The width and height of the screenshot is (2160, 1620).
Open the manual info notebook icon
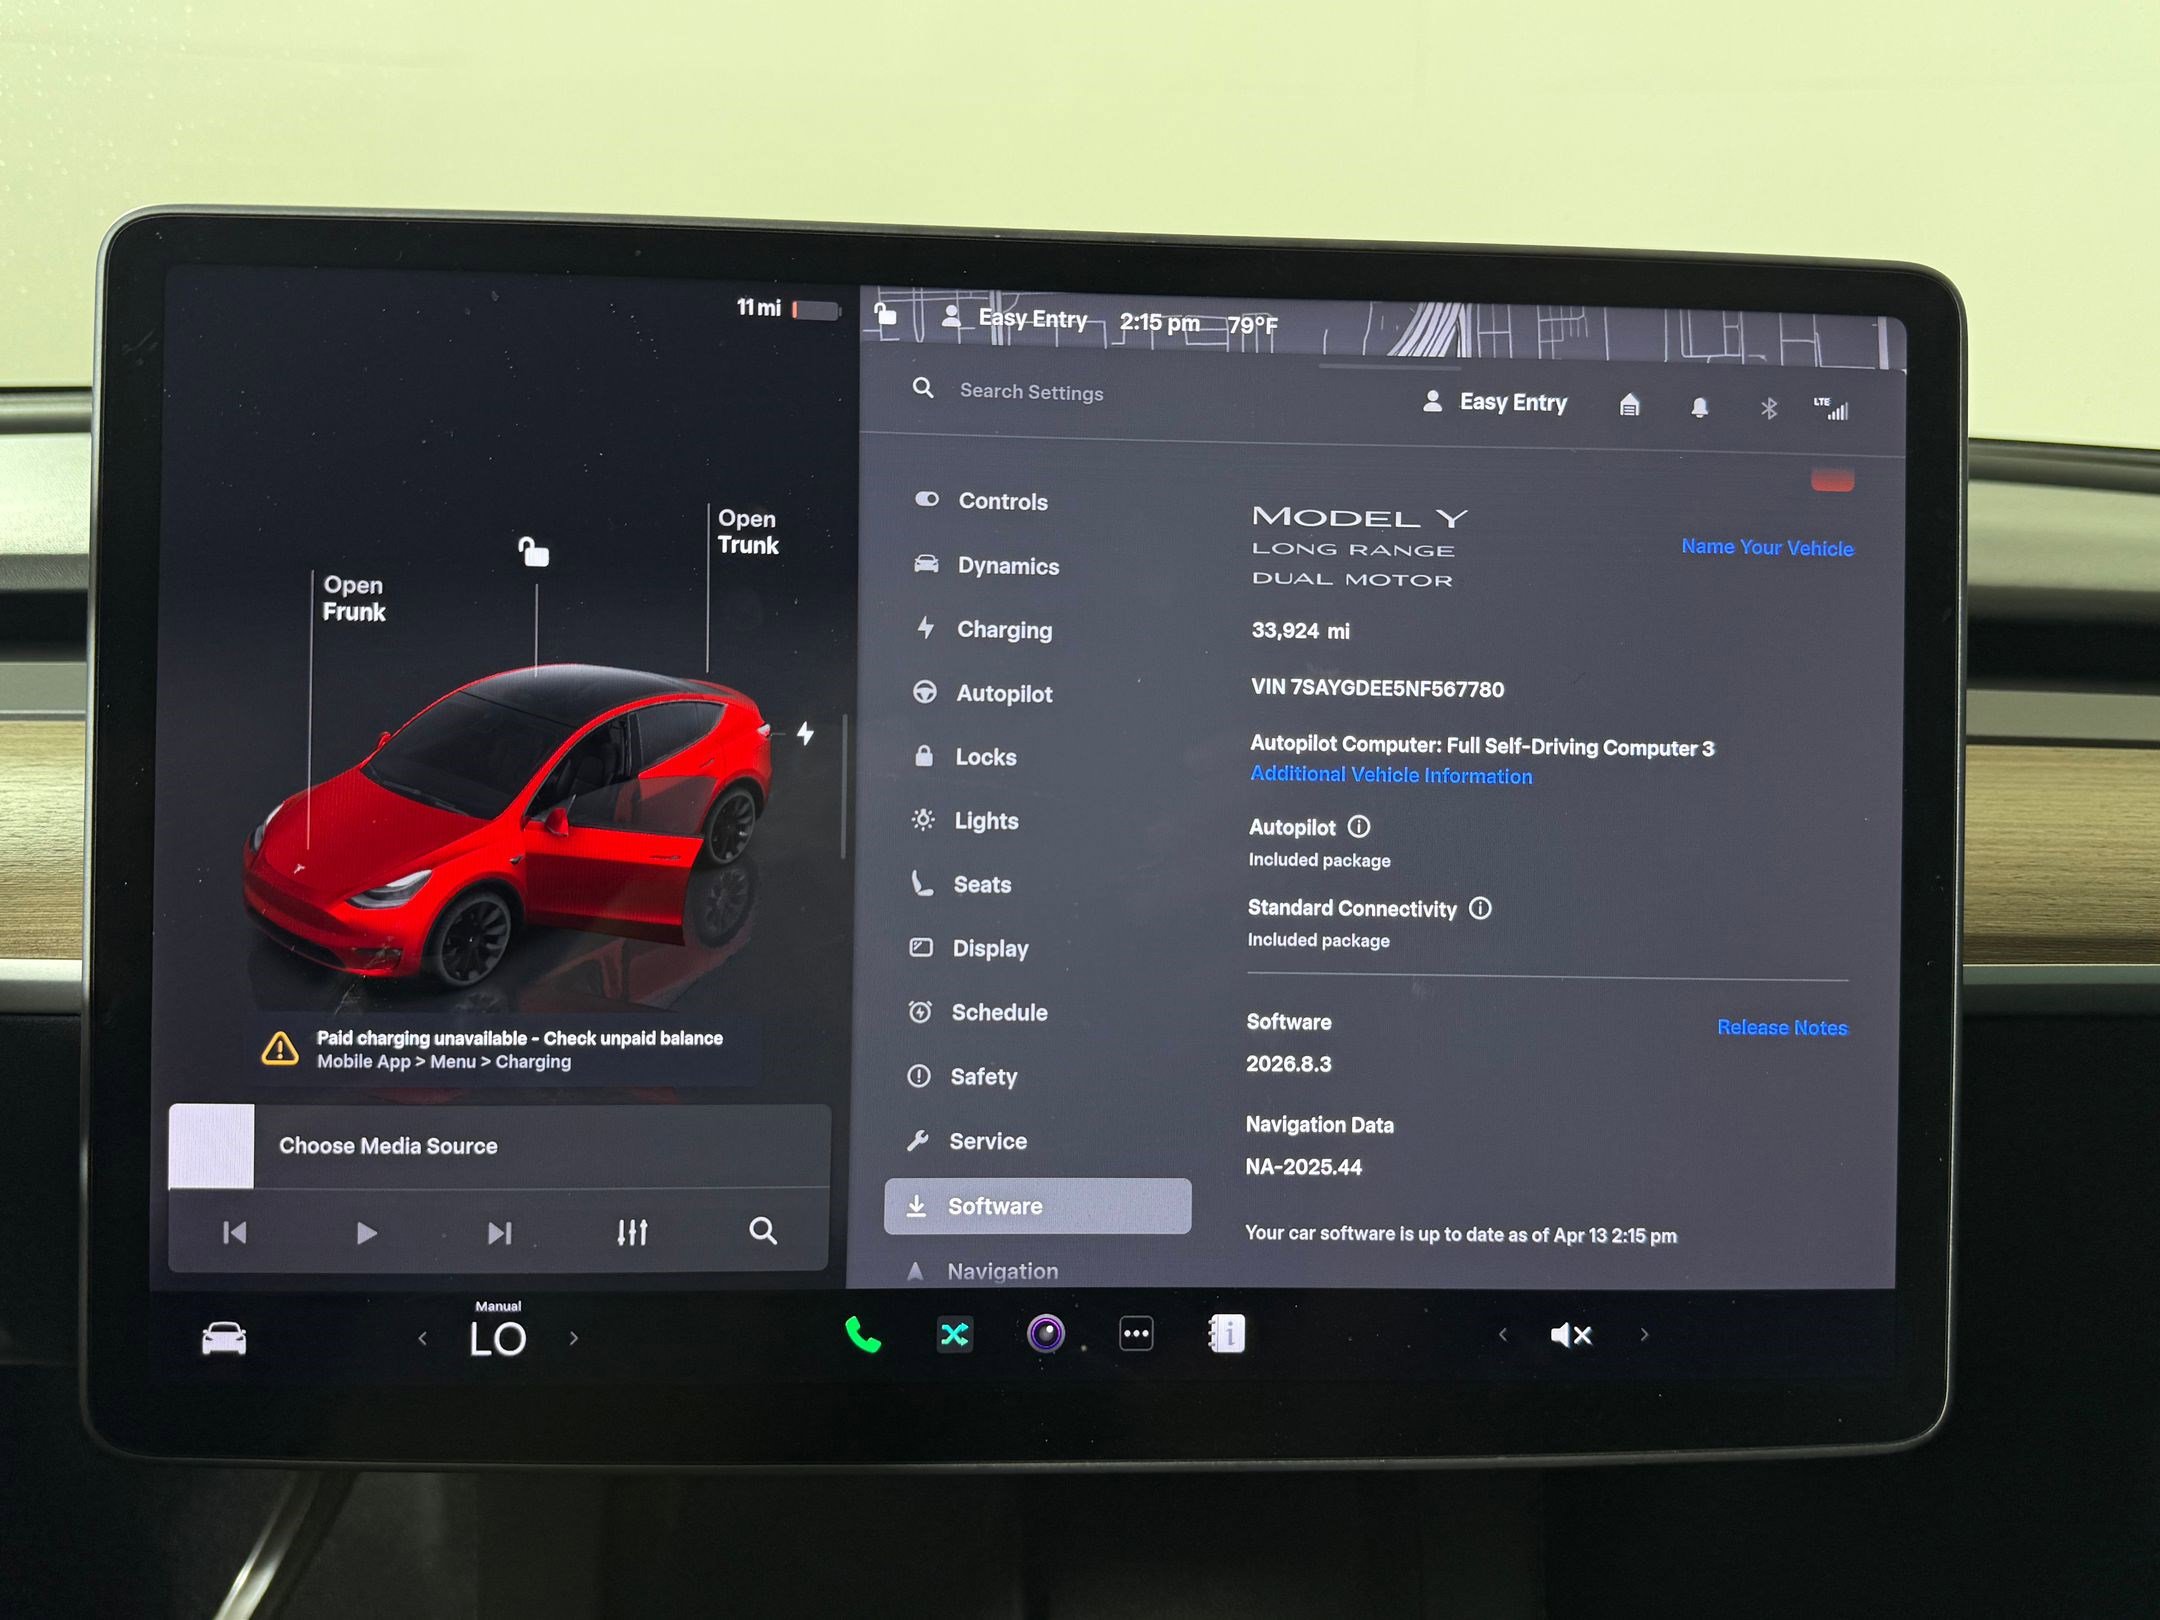(1227, 1333)
